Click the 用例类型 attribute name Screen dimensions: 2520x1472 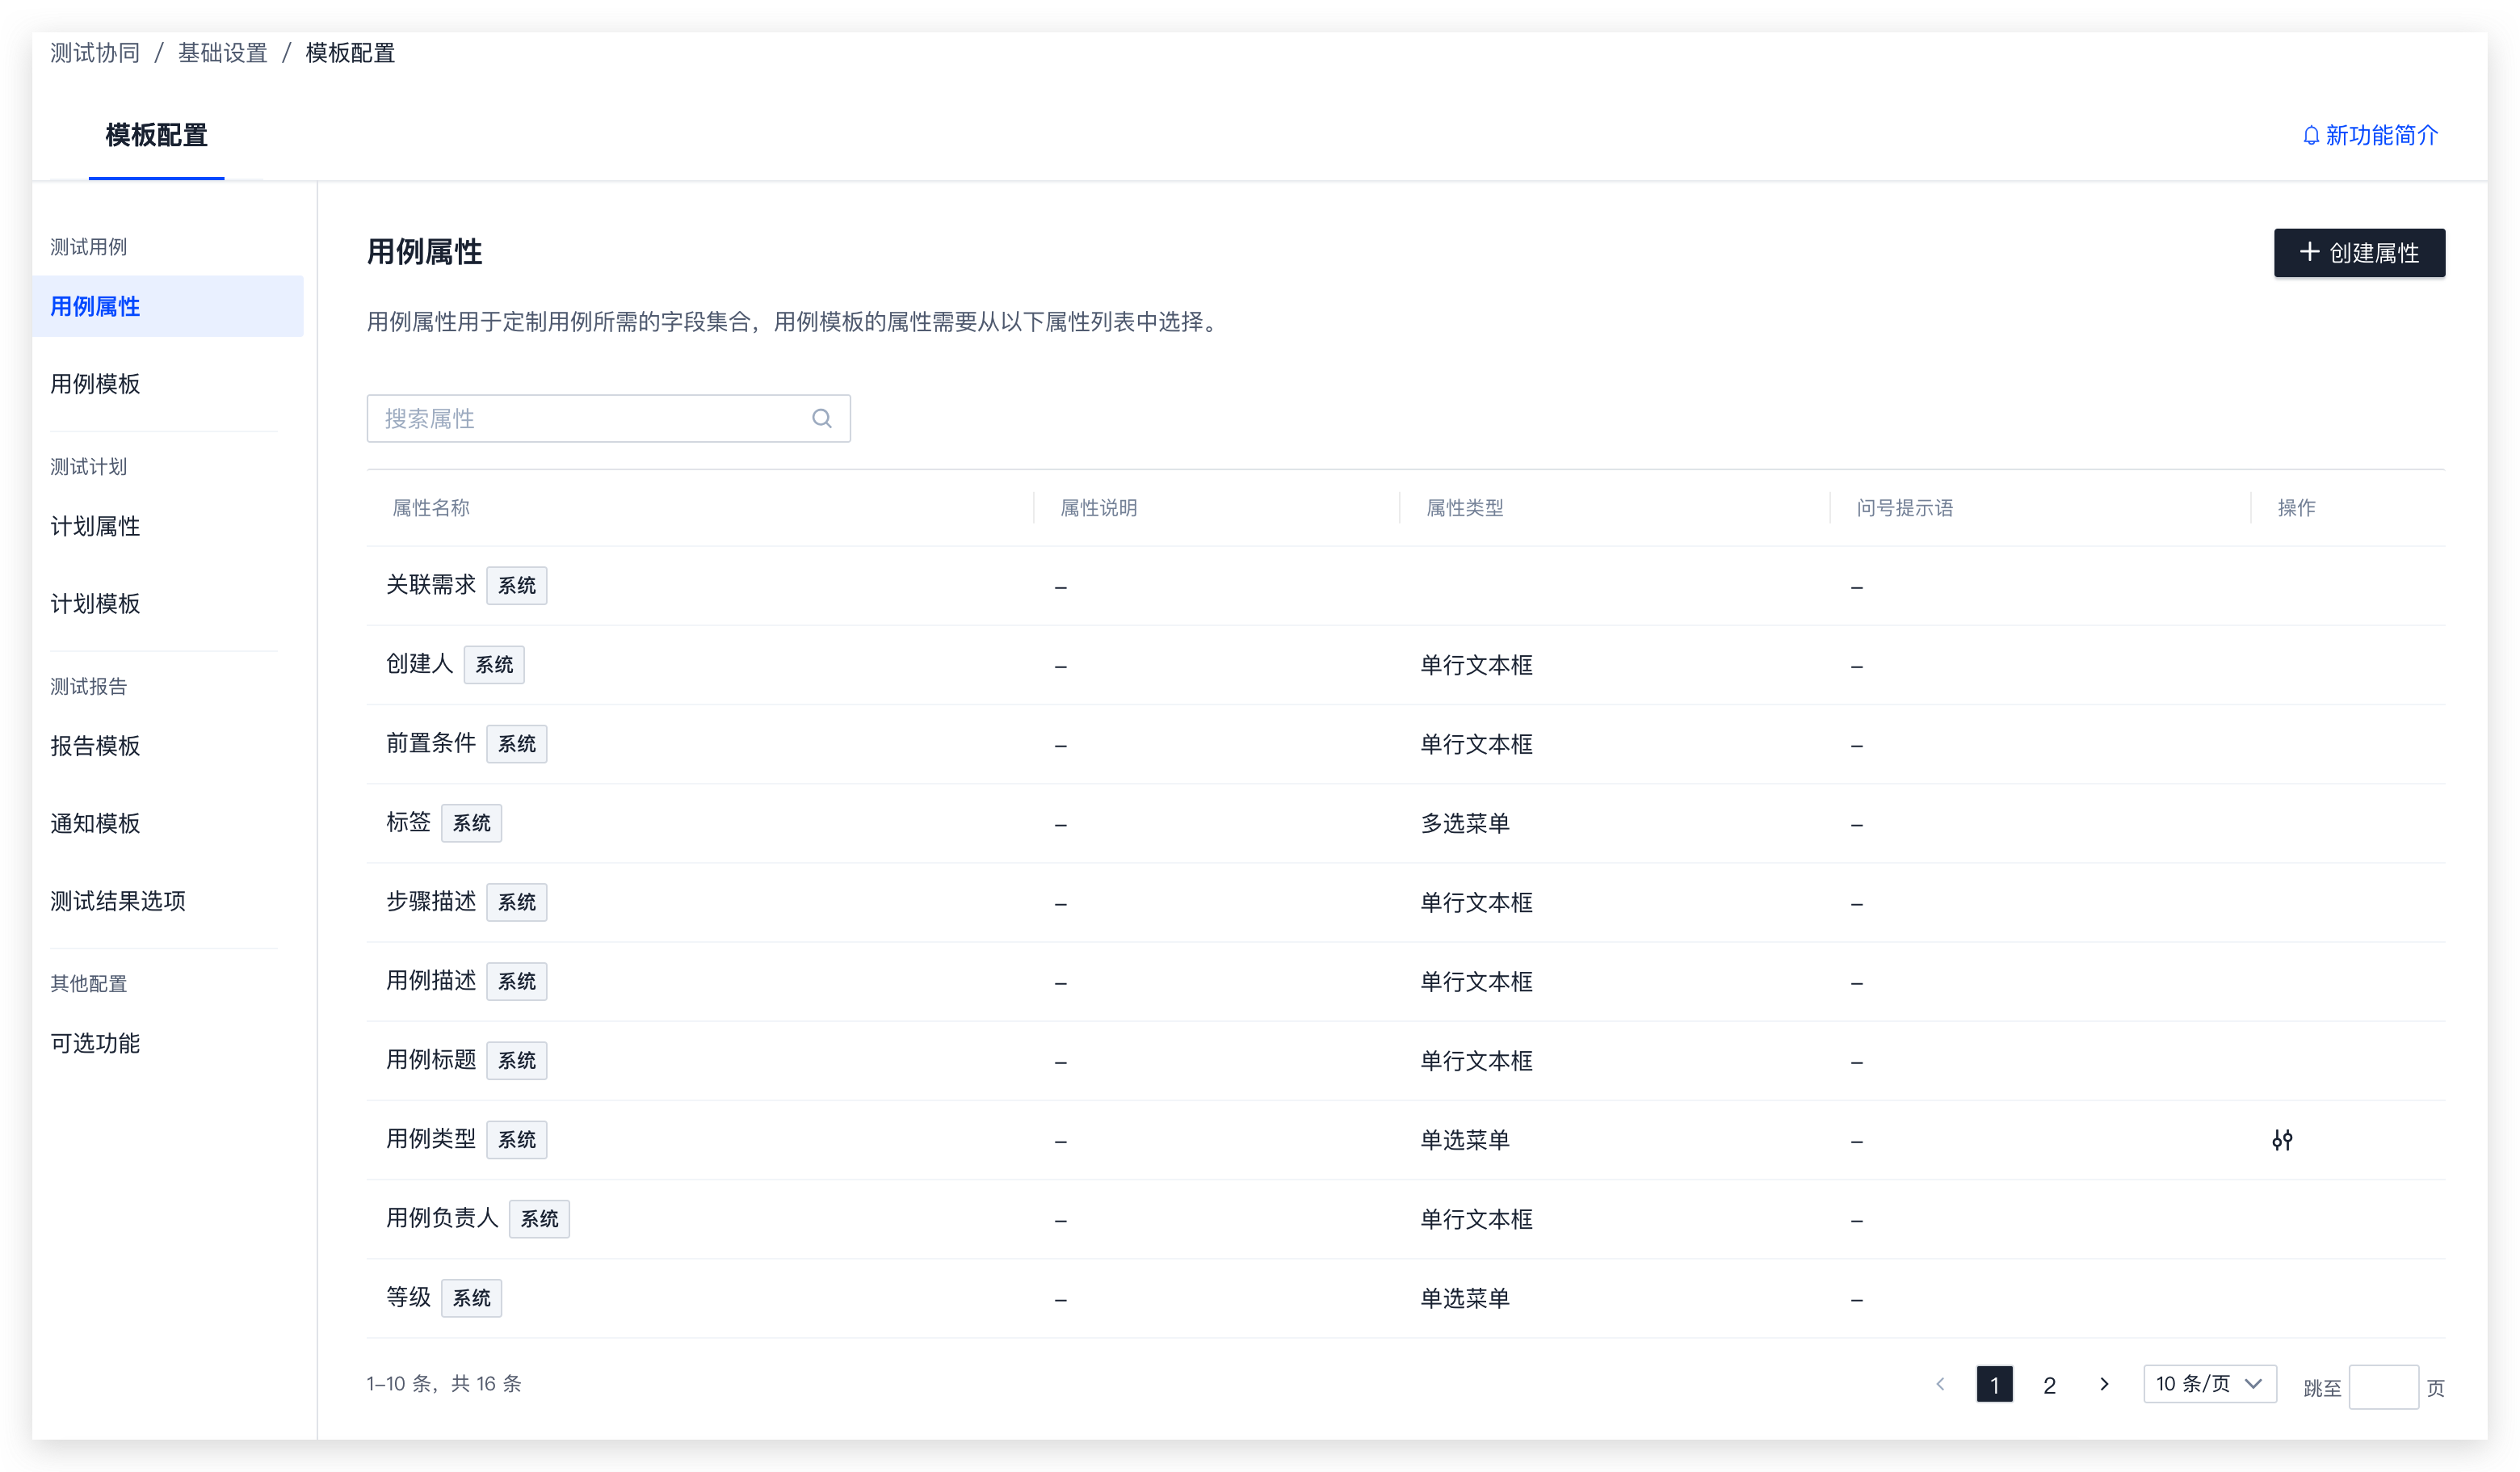(x=431, y=1139)
